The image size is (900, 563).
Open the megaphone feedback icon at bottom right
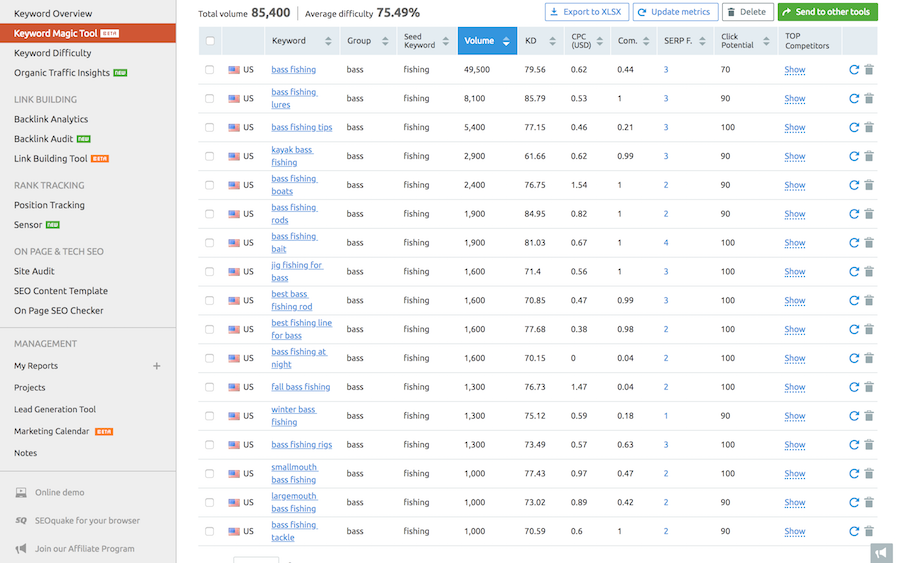click(x=882, y=553)
